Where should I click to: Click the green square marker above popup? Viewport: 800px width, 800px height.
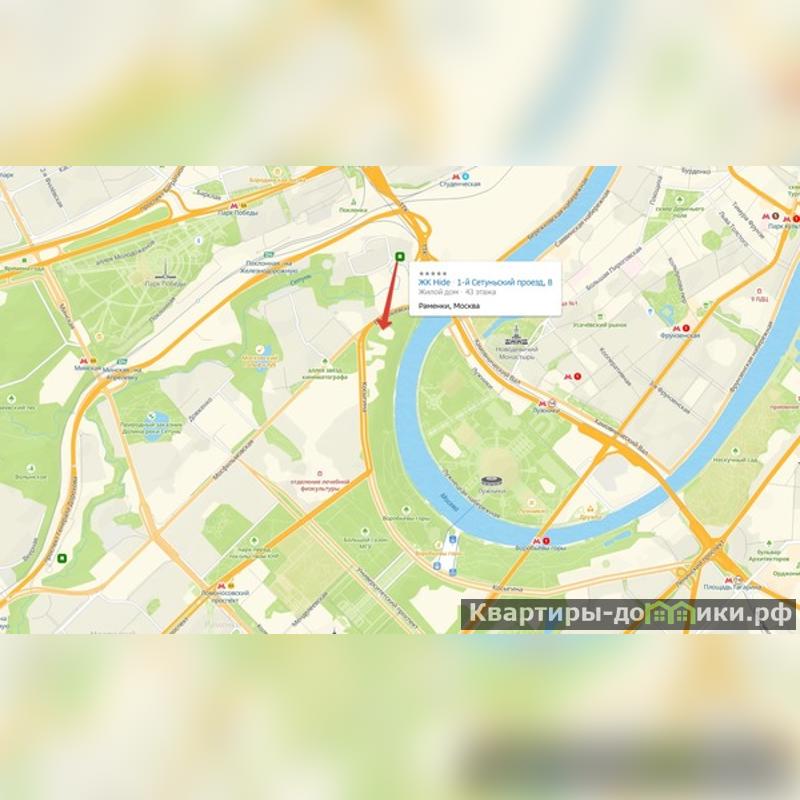click(399, 256)
